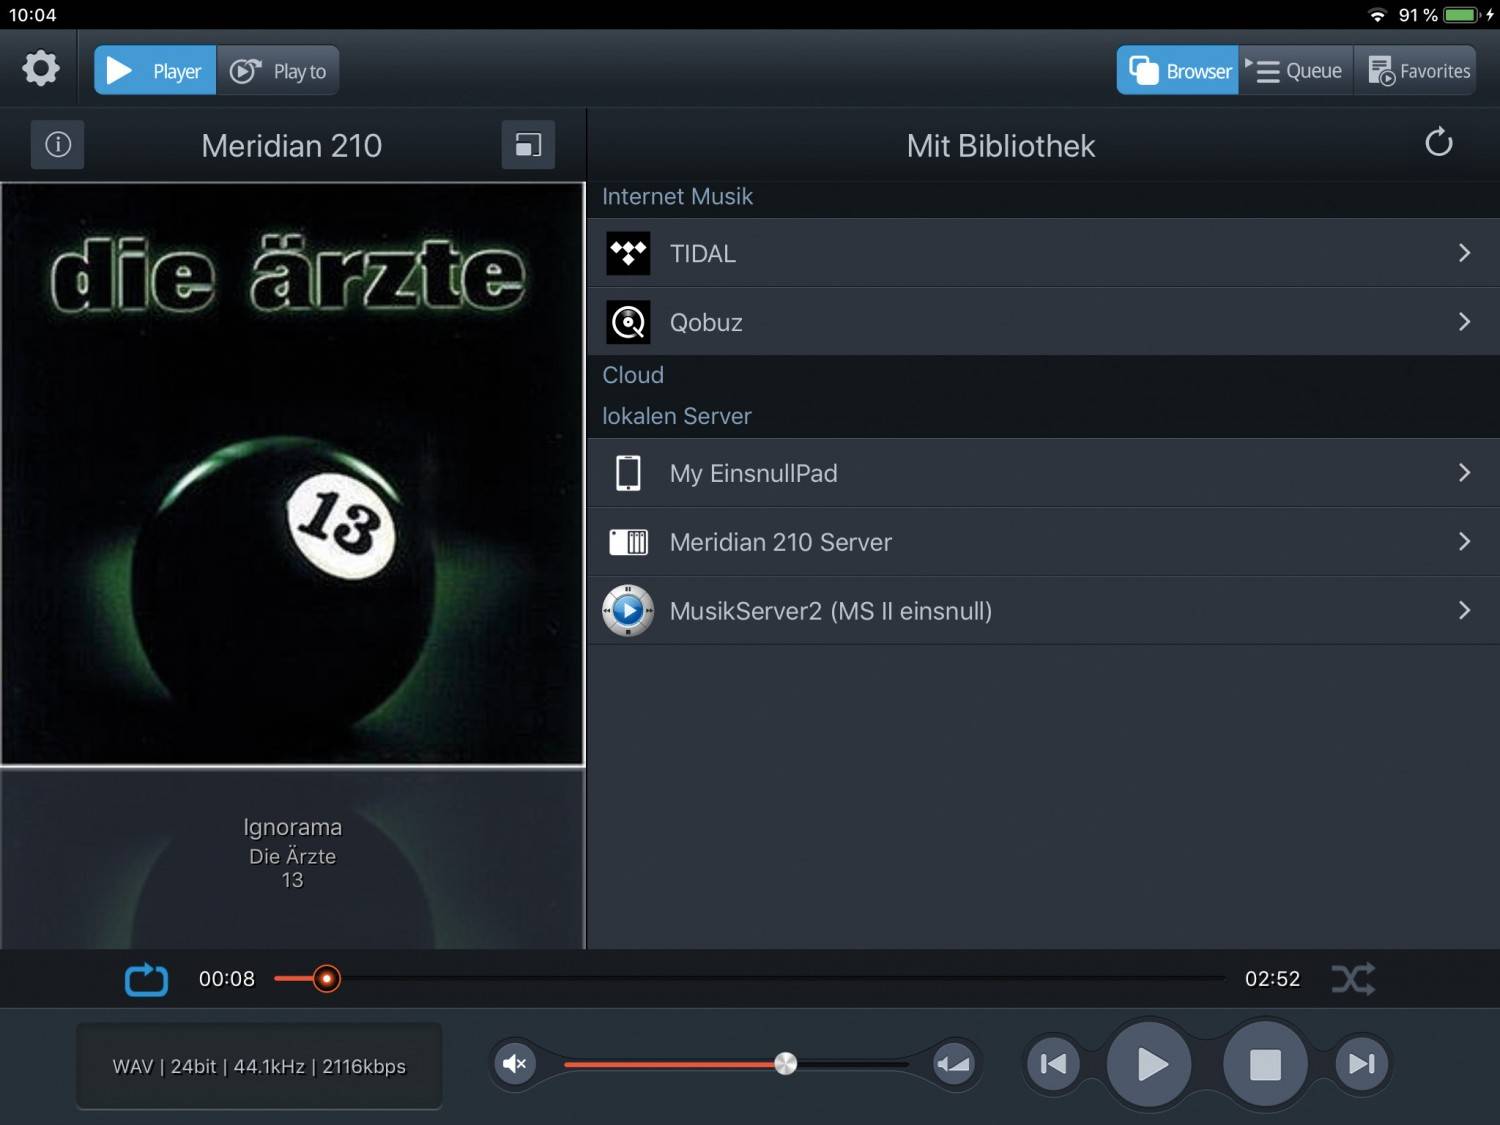
Task: Expand the My EinsnullPad chevron
Action: tap(1464, 473)
